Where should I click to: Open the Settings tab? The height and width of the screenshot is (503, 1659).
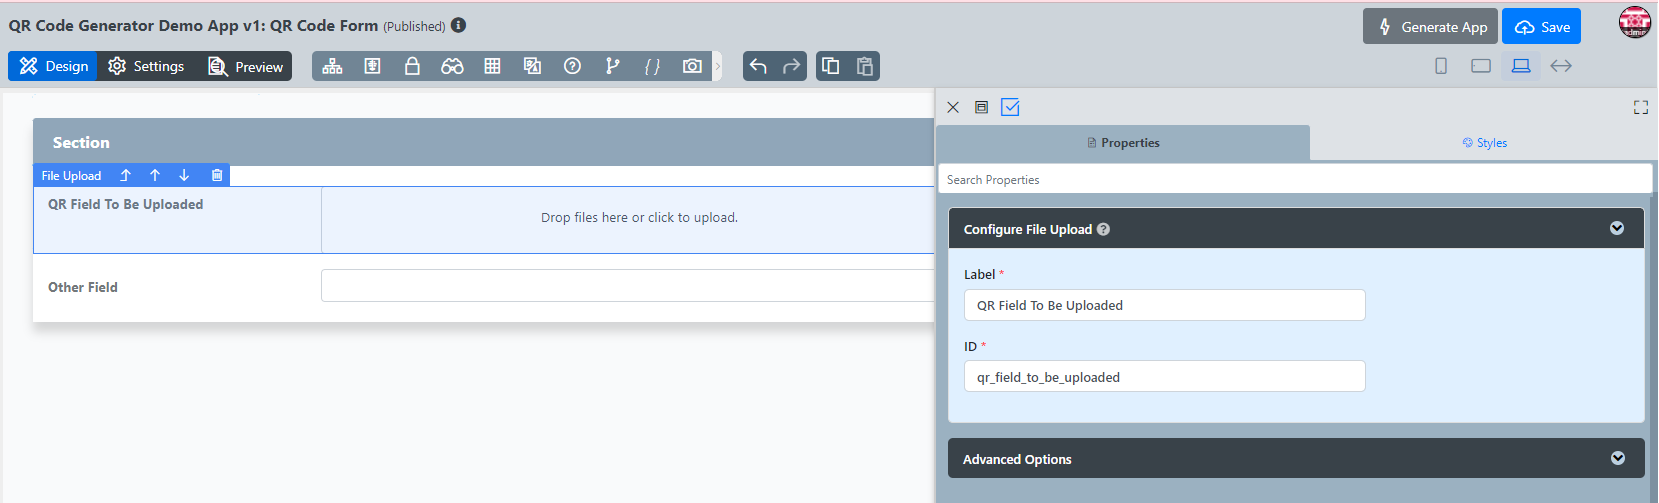click(146, 66)
